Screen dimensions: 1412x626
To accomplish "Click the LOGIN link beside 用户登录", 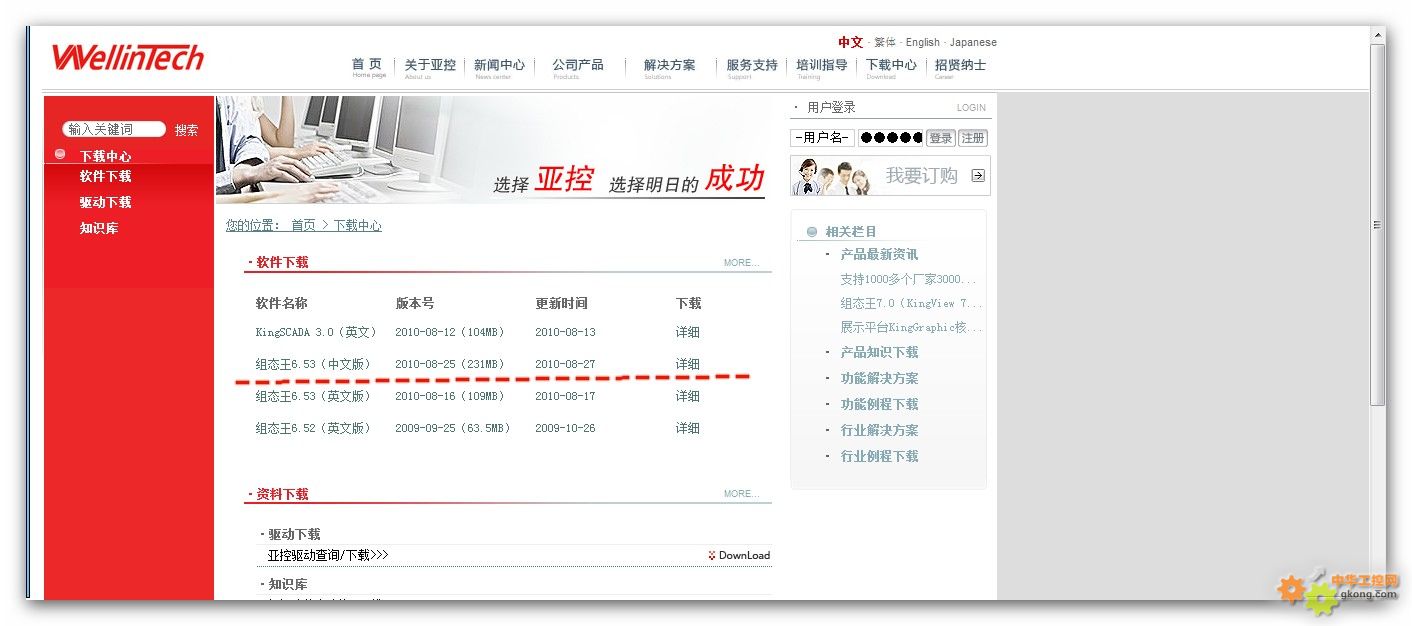I will point(971,108).
